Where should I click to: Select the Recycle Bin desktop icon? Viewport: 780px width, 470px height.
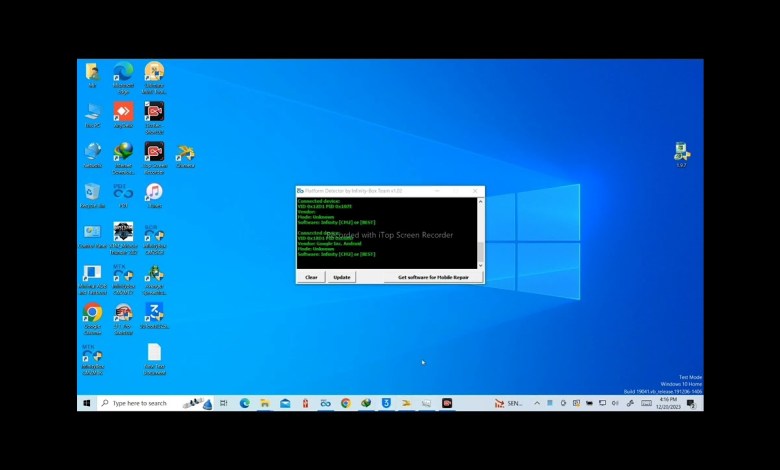pos(93,195)
